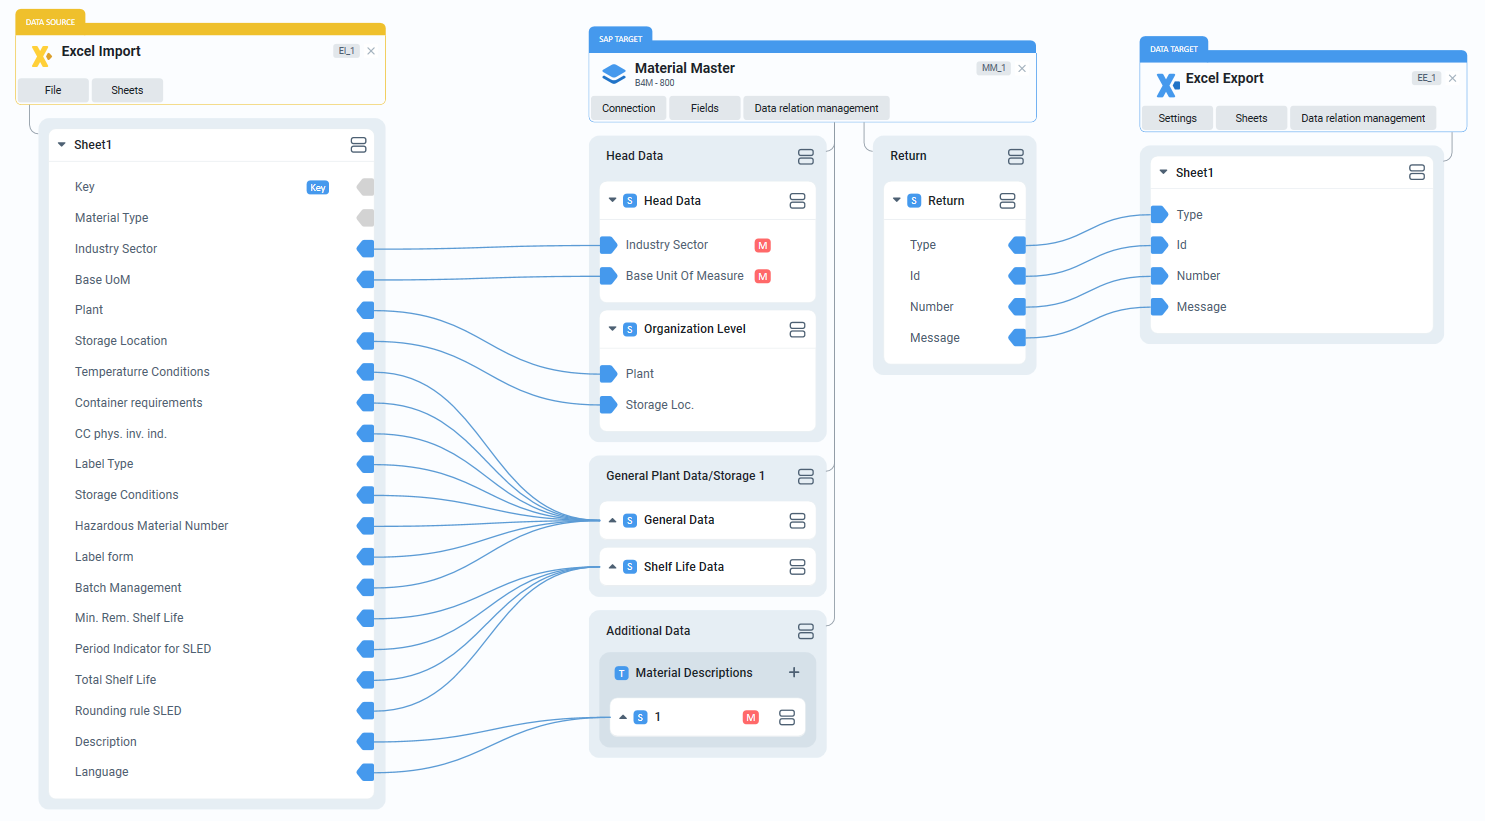Viewport: 1485px width, 821px height.
Task: Click the General Plant Data/Storage 1 layout icon
Action: 806,477
